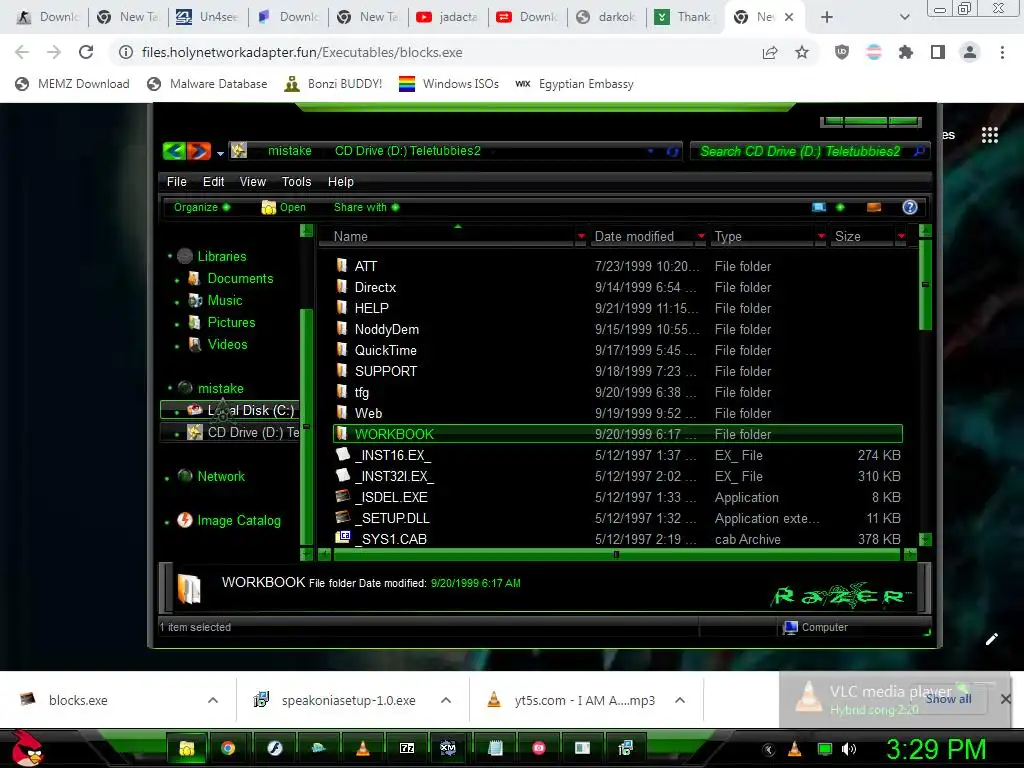
Task: Toggle the preview pane icon
Action: pyautogui.click(x=874, y=207)
